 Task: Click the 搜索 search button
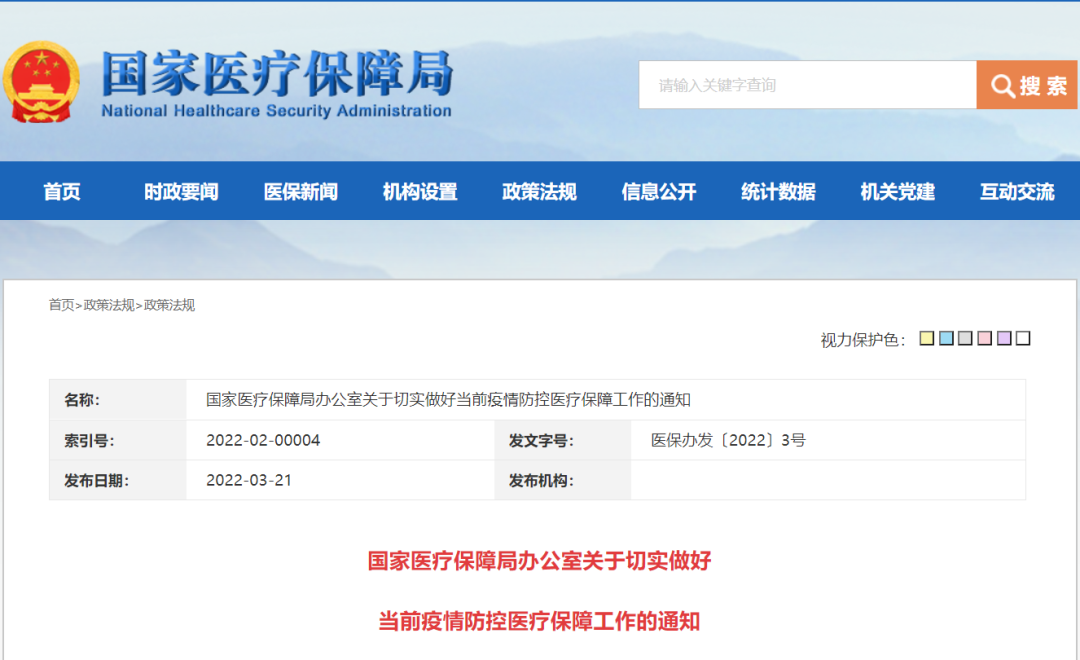(1027, 85)
